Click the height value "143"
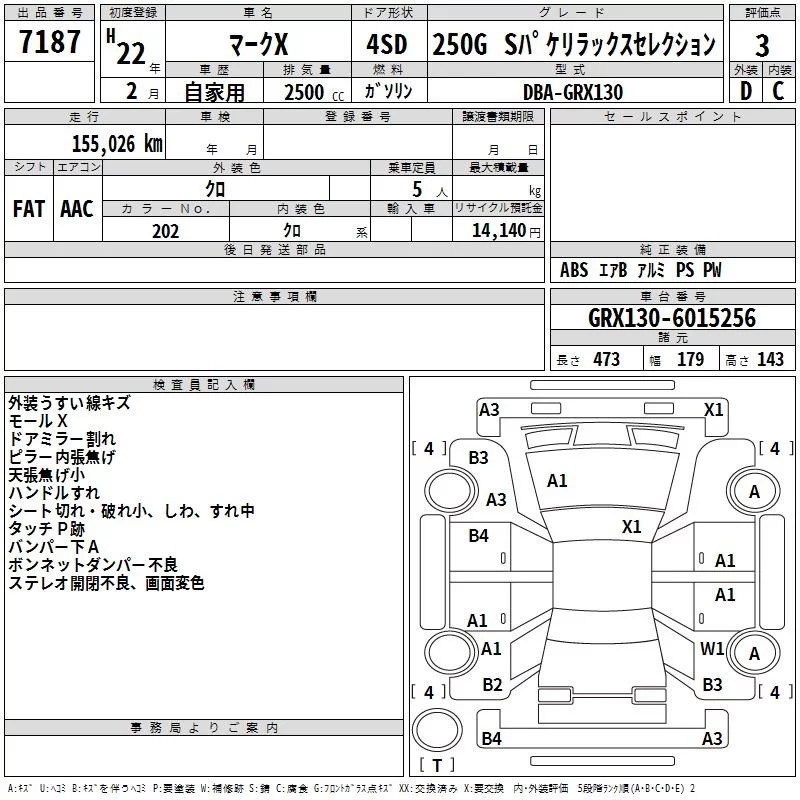This screenshot has height=800, width=800. point(770,359)
